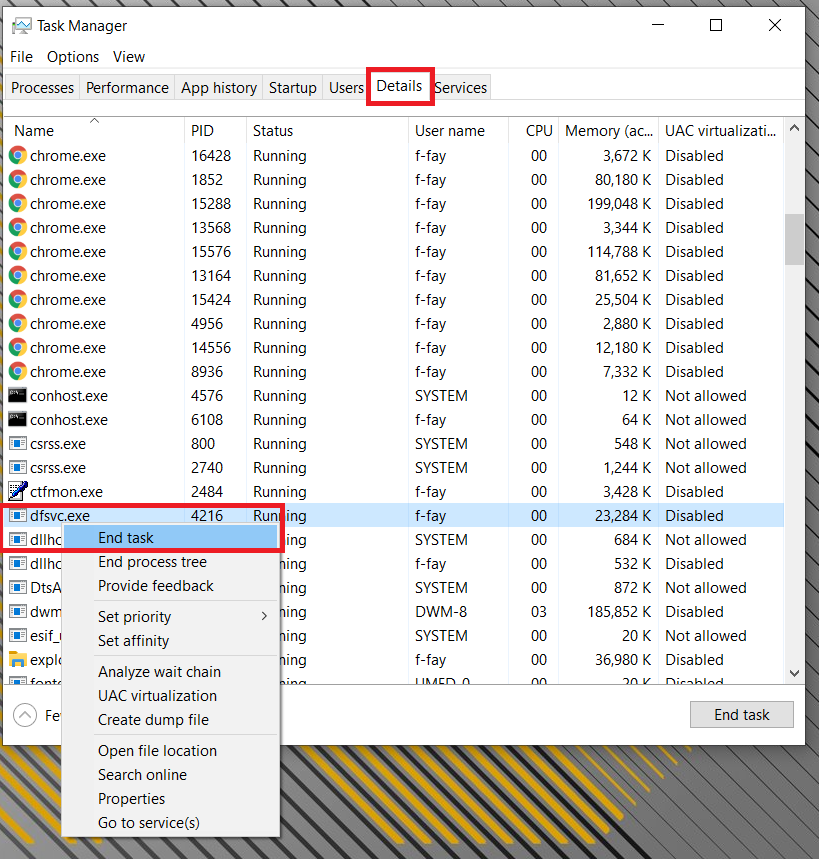Click the ctfmon.exe pen icon

click(x=17, y=492)
